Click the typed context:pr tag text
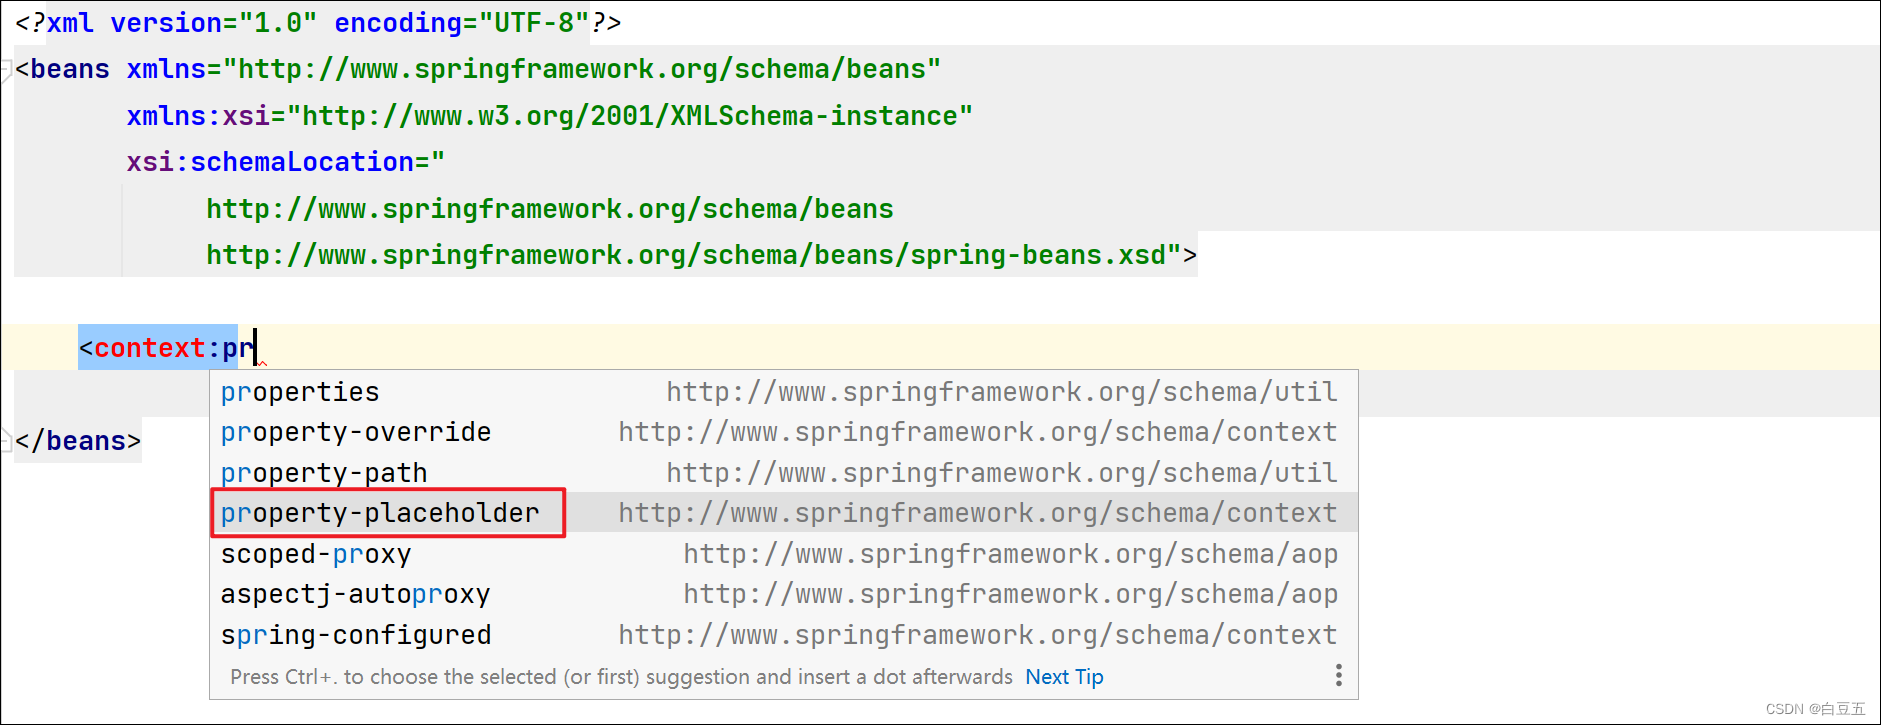1881x725 pixels. [166, 348]
